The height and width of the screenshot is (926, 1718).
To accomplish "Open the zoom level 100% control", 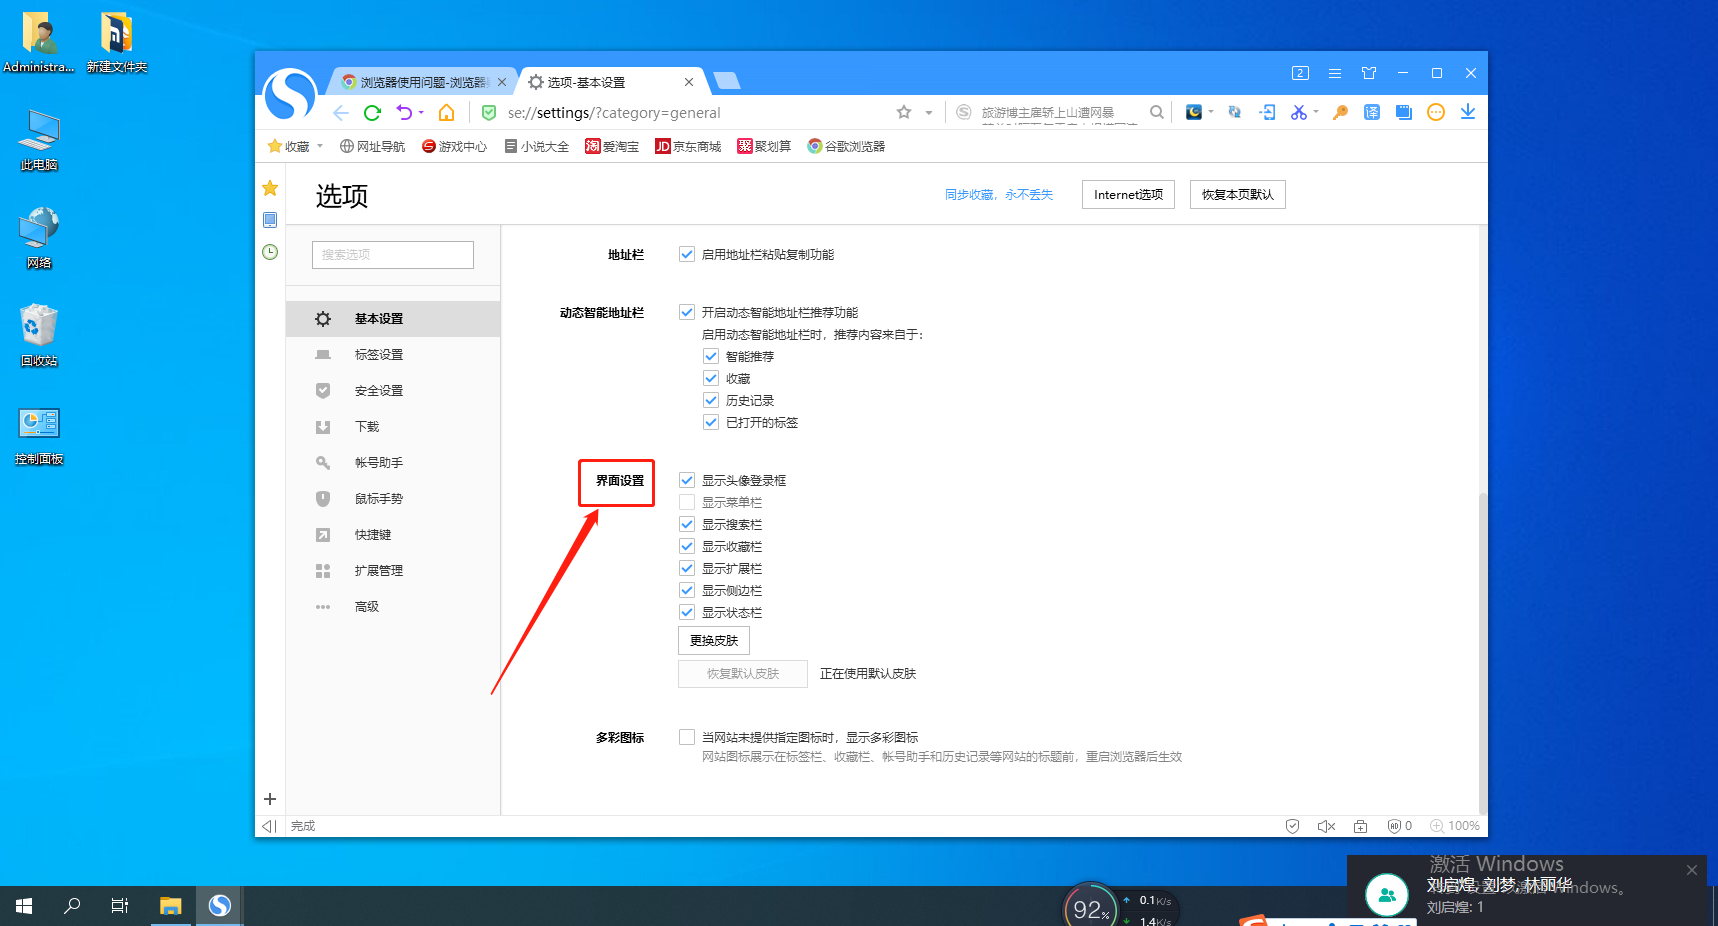I will point(1455,826).
